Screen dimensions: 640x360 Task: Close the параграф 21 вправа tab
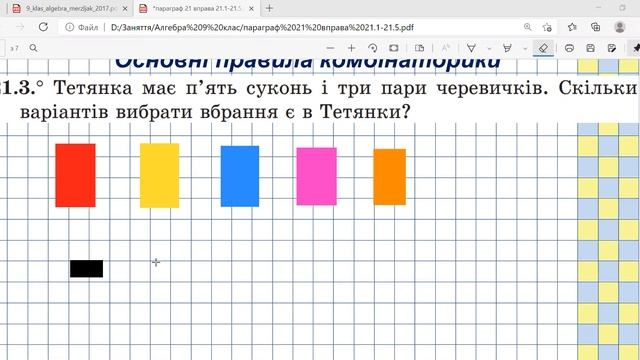251,8
